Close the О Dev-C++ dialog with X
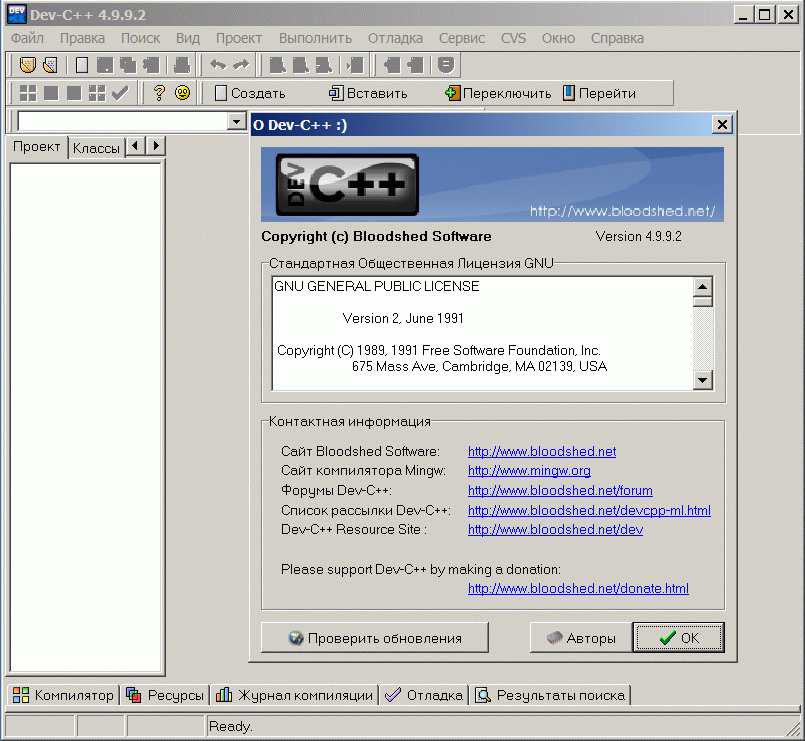805x741 pixels. 722,124
